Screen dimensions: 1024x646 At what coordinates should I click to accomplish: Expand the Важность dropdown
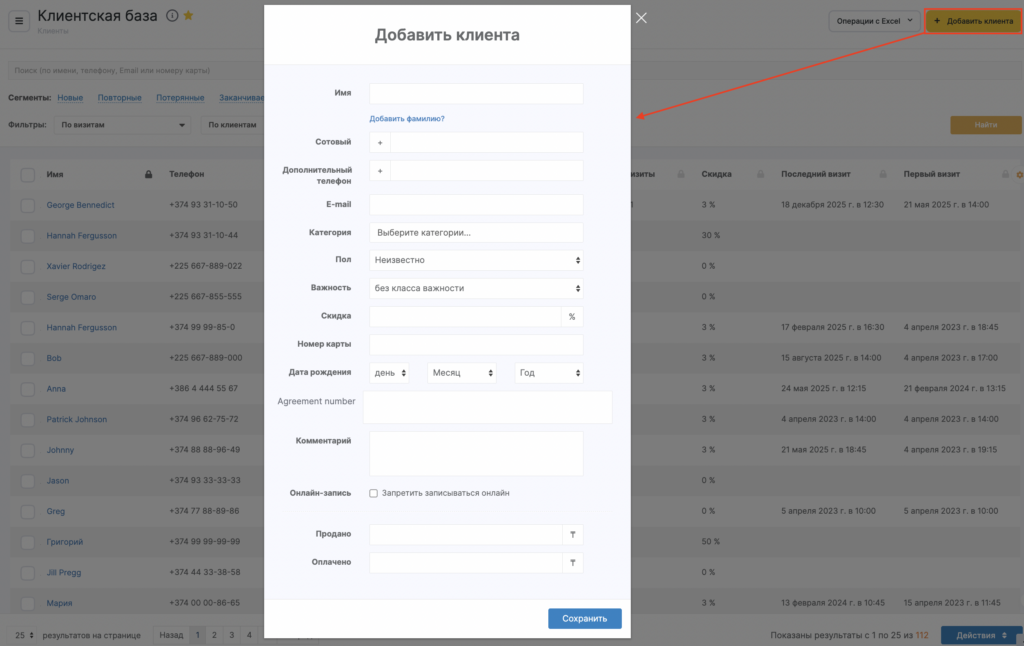tap(476, 288)
